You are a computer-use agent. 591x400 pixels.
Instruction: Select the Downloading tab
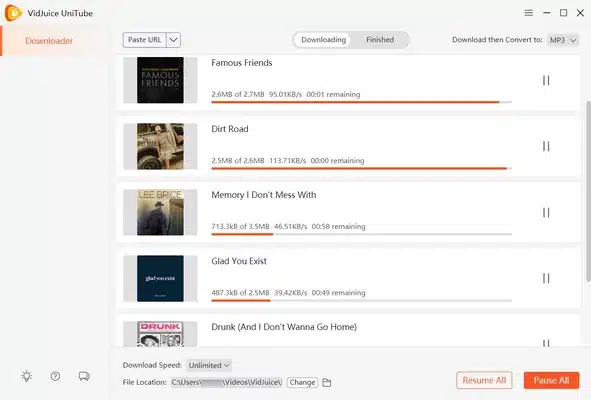323,40
